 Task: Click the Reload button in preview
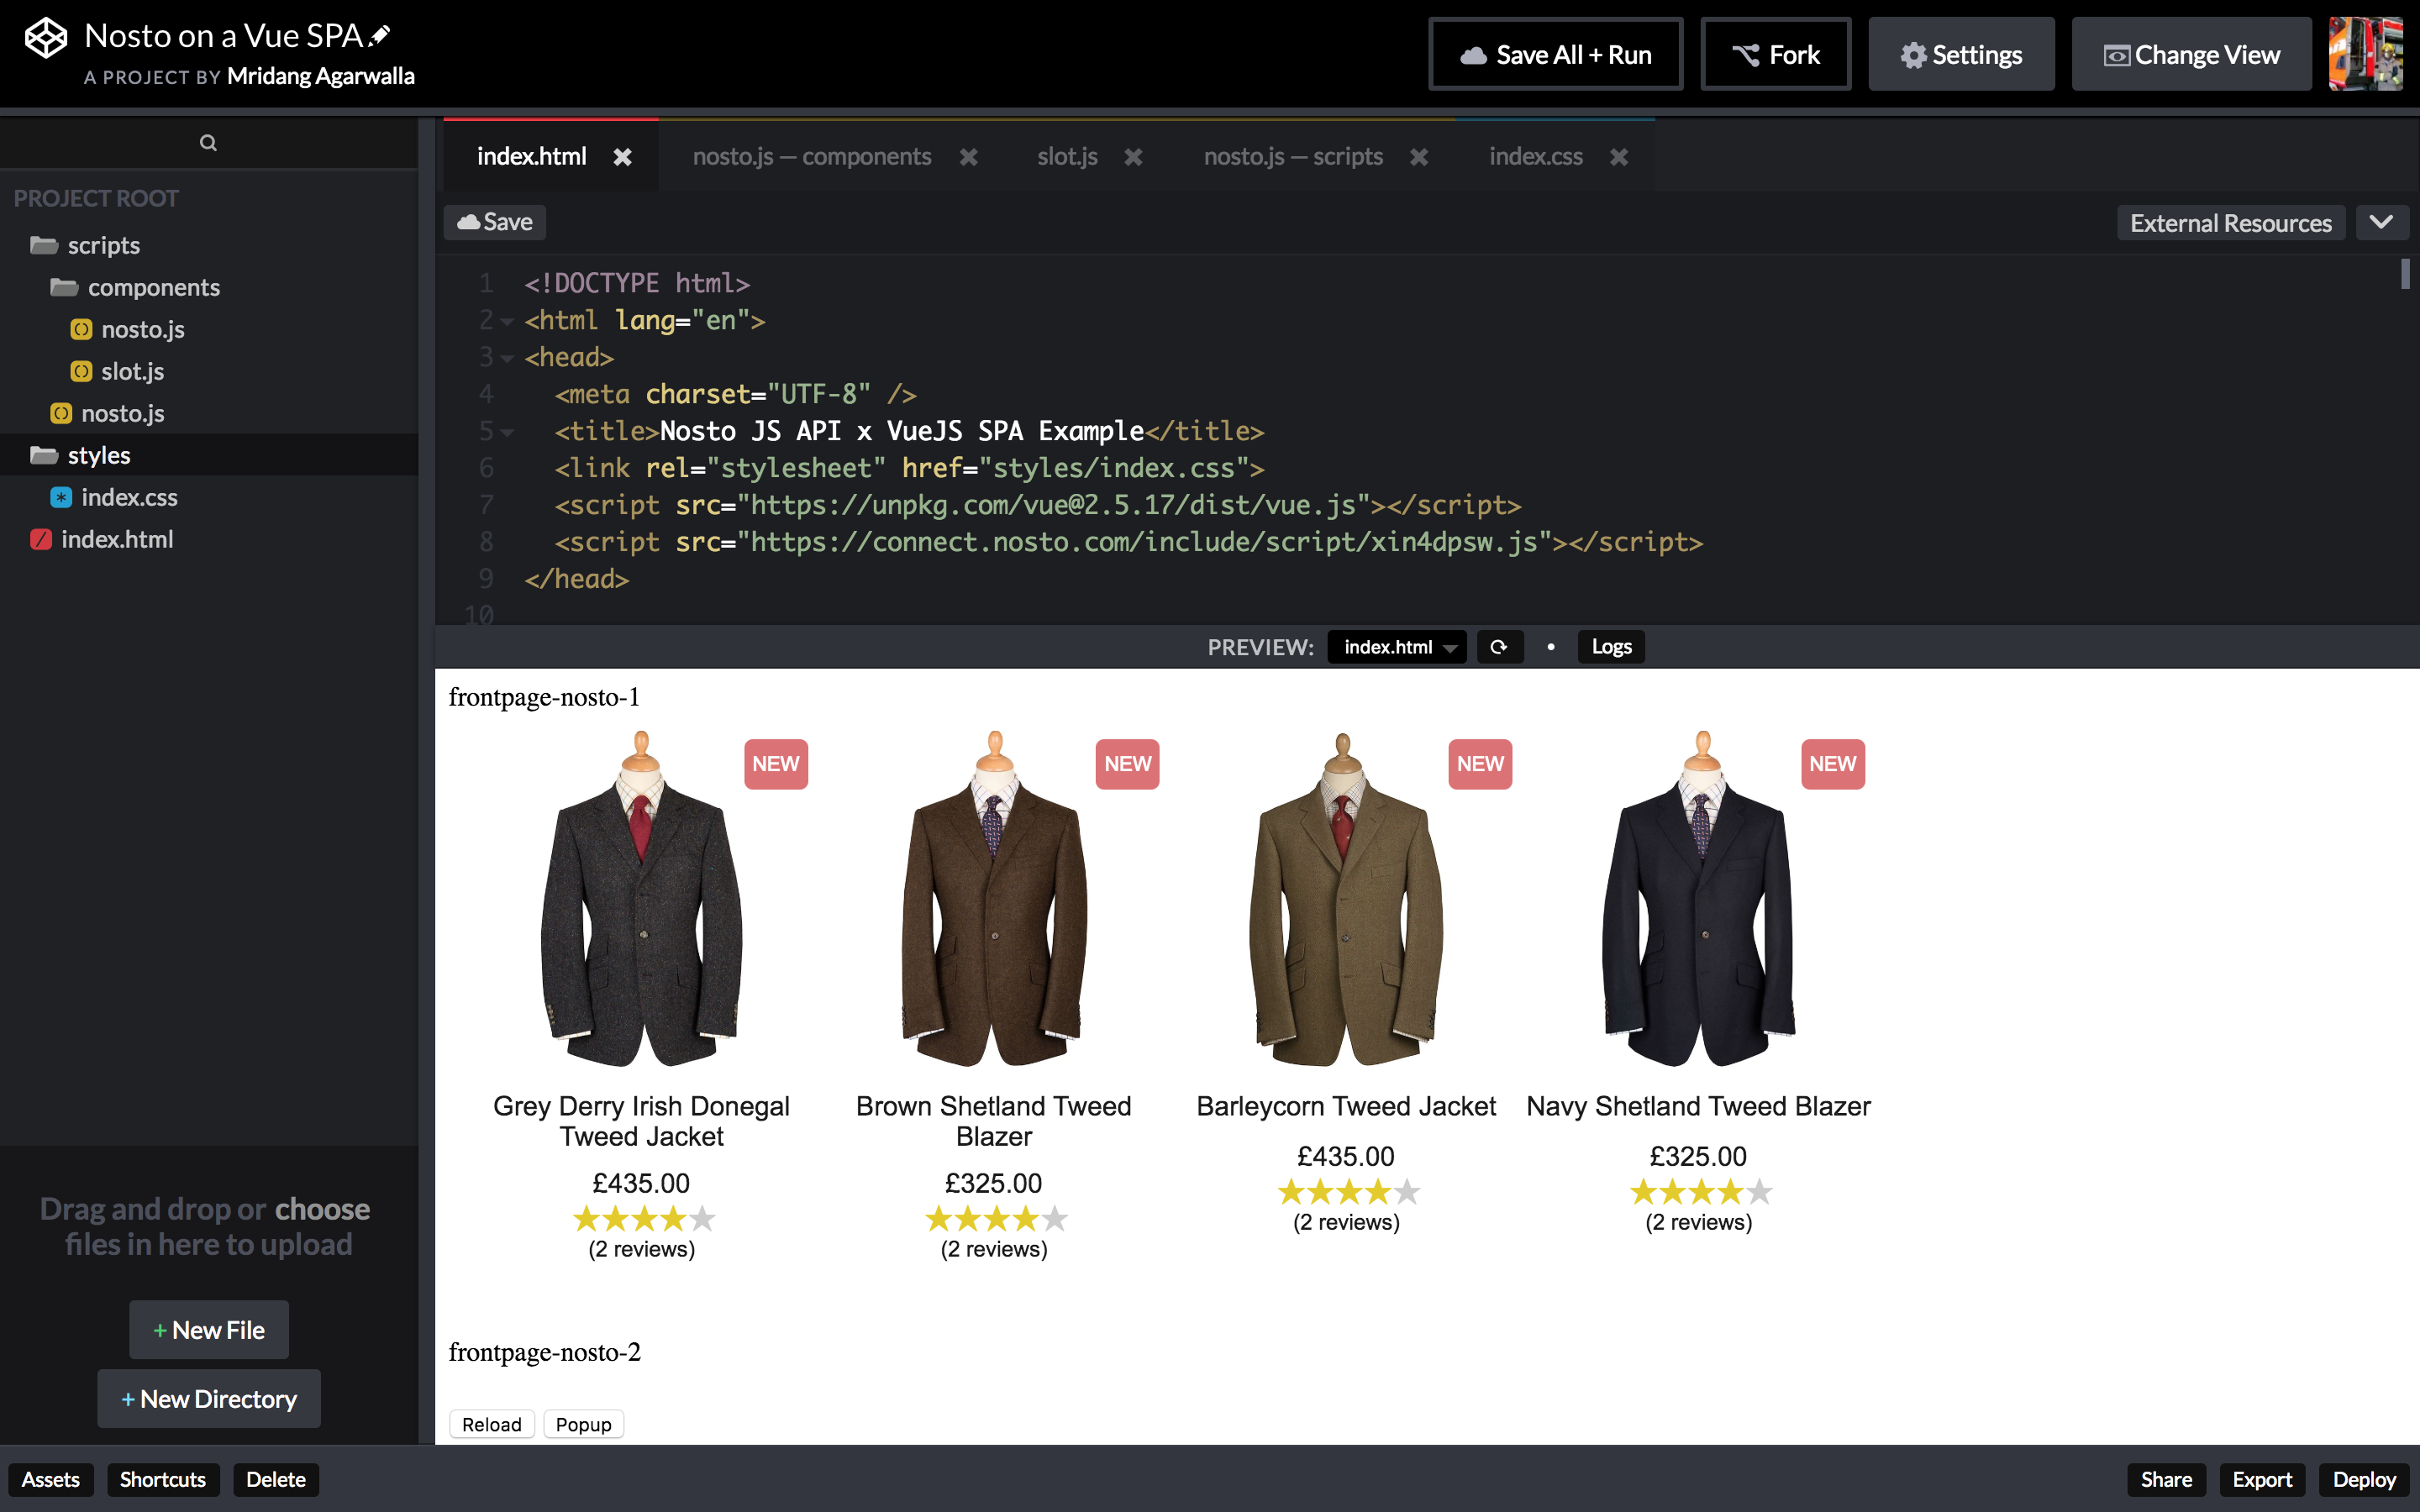[492, 1424]
